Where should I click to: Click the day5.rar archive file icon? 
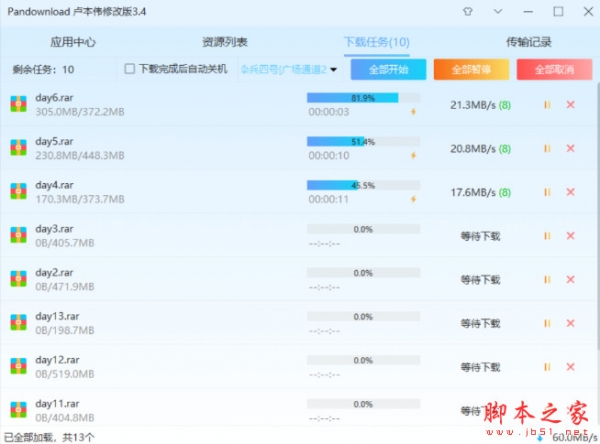[18, 147]
